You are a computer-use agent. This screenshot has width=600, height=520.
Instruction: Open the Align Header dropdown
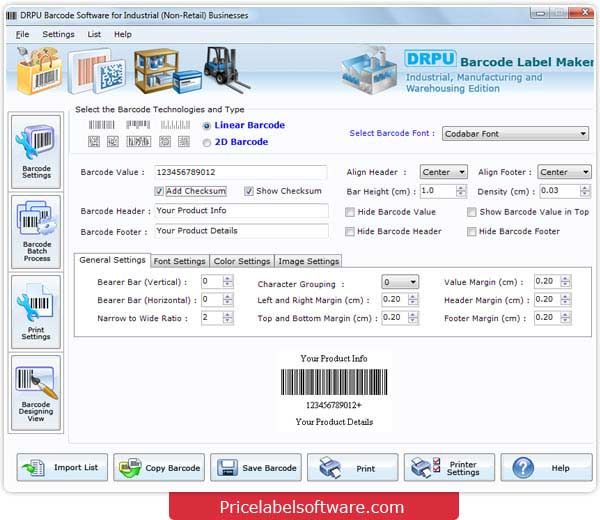click(x=443, y=172)
